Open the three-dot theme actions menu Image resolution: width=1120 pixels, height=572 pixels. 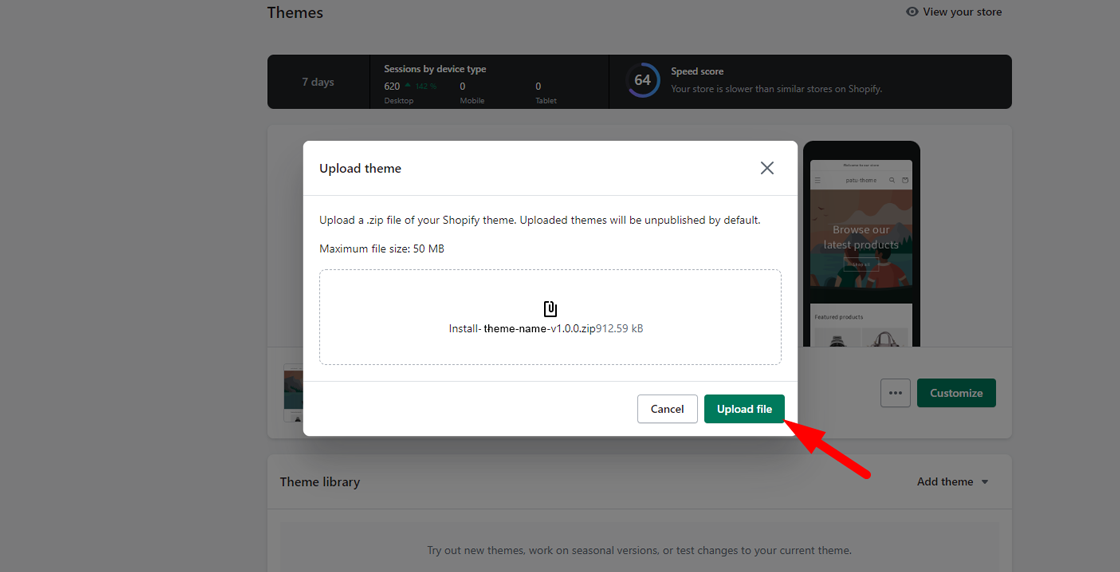coord(895,393)
